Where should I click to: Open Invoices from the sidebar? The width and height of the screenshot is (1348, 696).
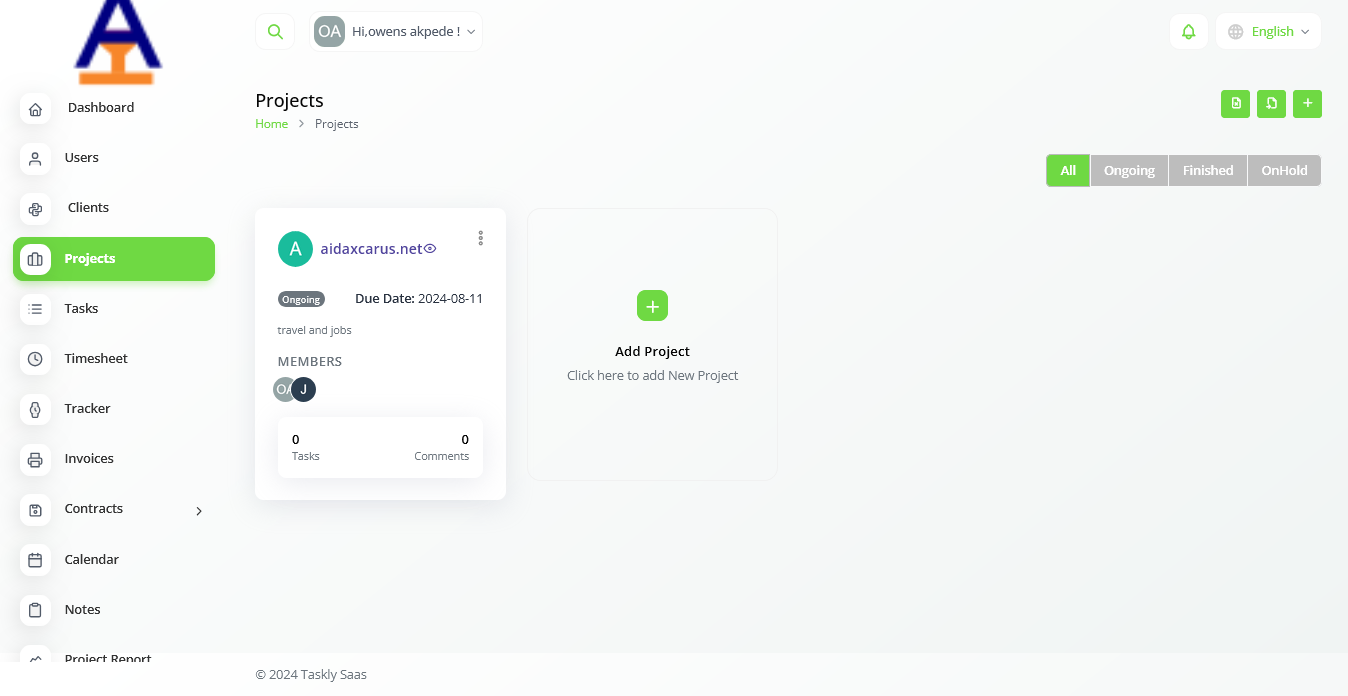tap(89, 459)
